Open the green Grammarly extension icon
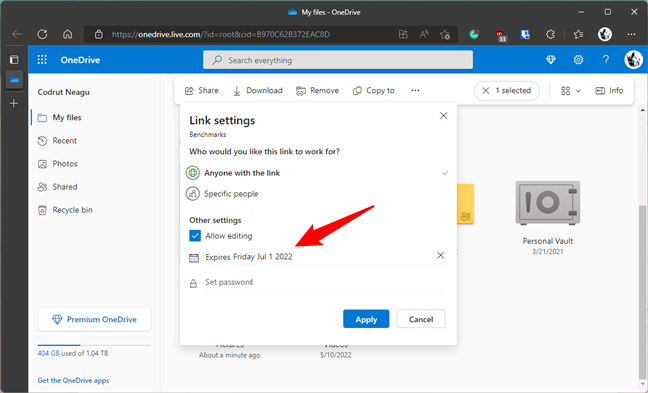The image size is (648, 393). pos(474,34)
